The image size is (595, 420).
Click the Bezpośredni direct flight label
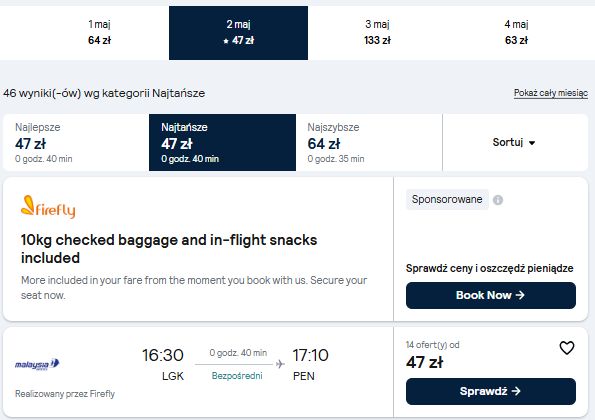tap(237, 376)
